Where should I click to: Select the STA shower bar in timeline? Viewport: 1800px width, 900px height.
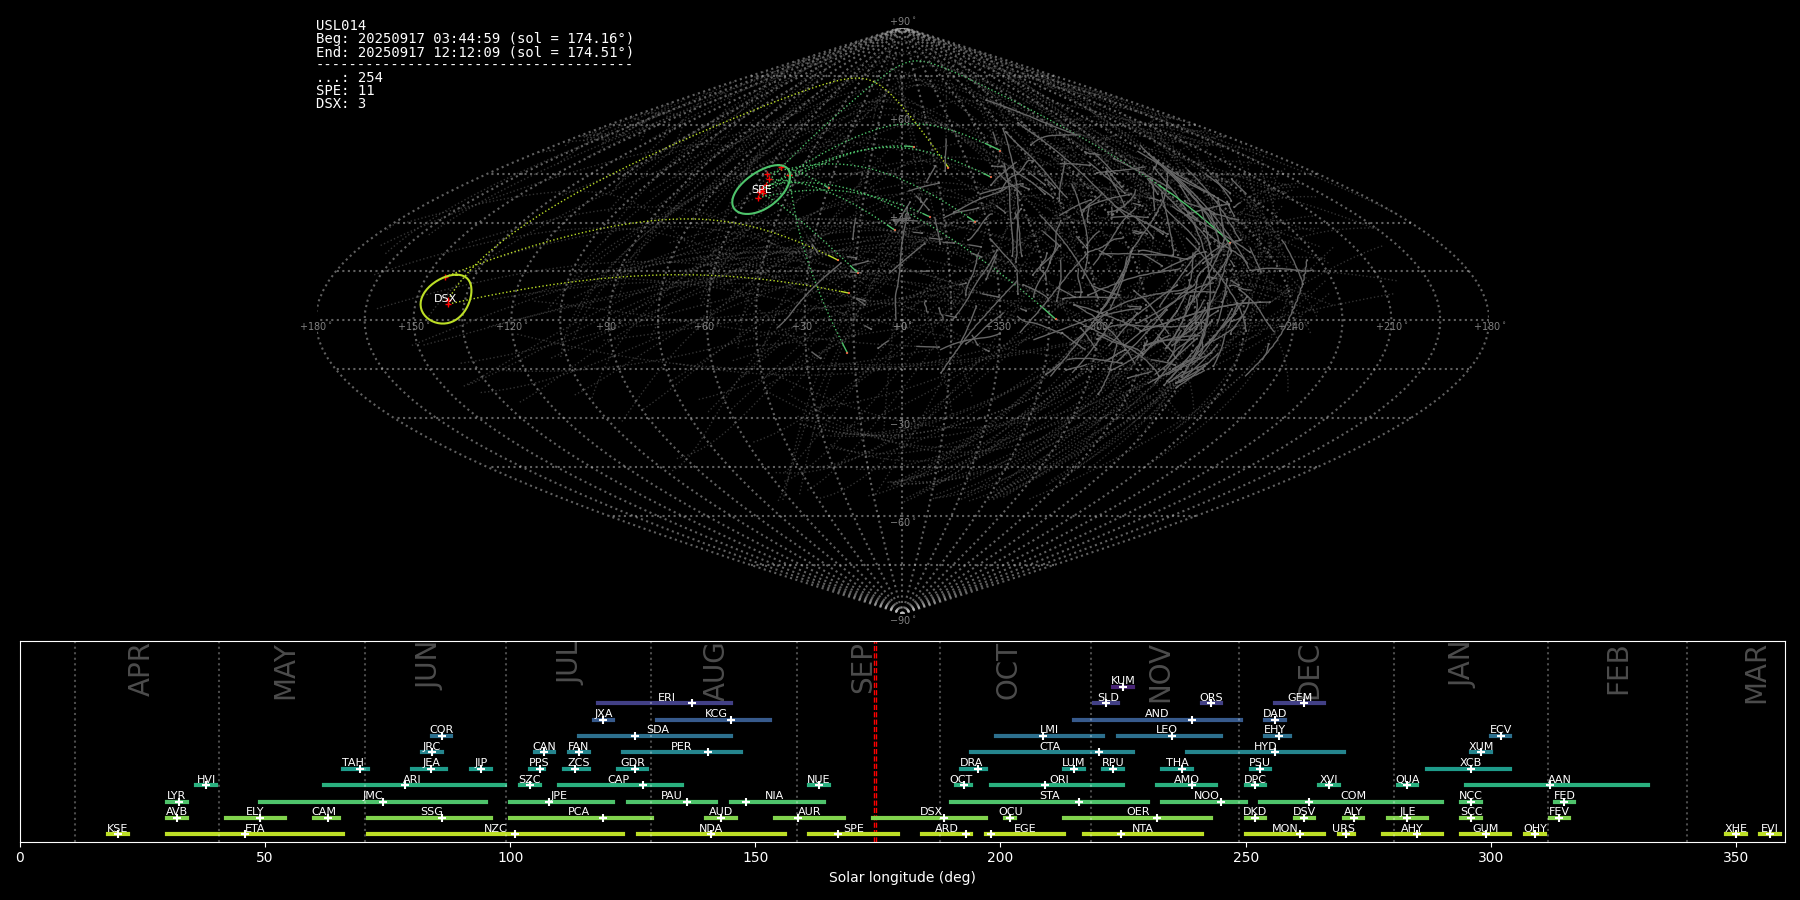[x=1049, y=801]
